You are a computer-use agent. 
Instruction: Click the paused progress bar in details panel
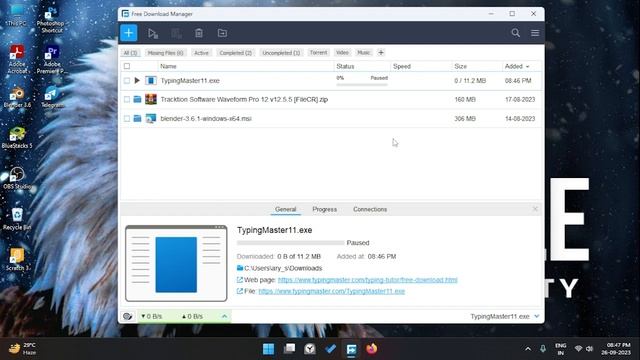click(290, 243)
